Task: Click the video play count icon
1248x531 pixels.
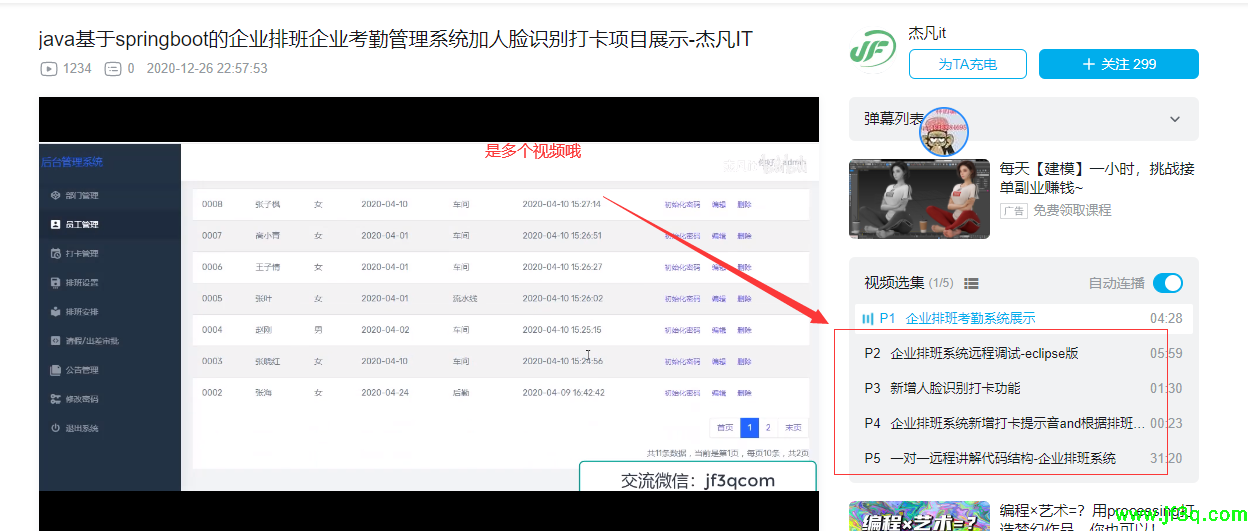Action: point(48,69)
